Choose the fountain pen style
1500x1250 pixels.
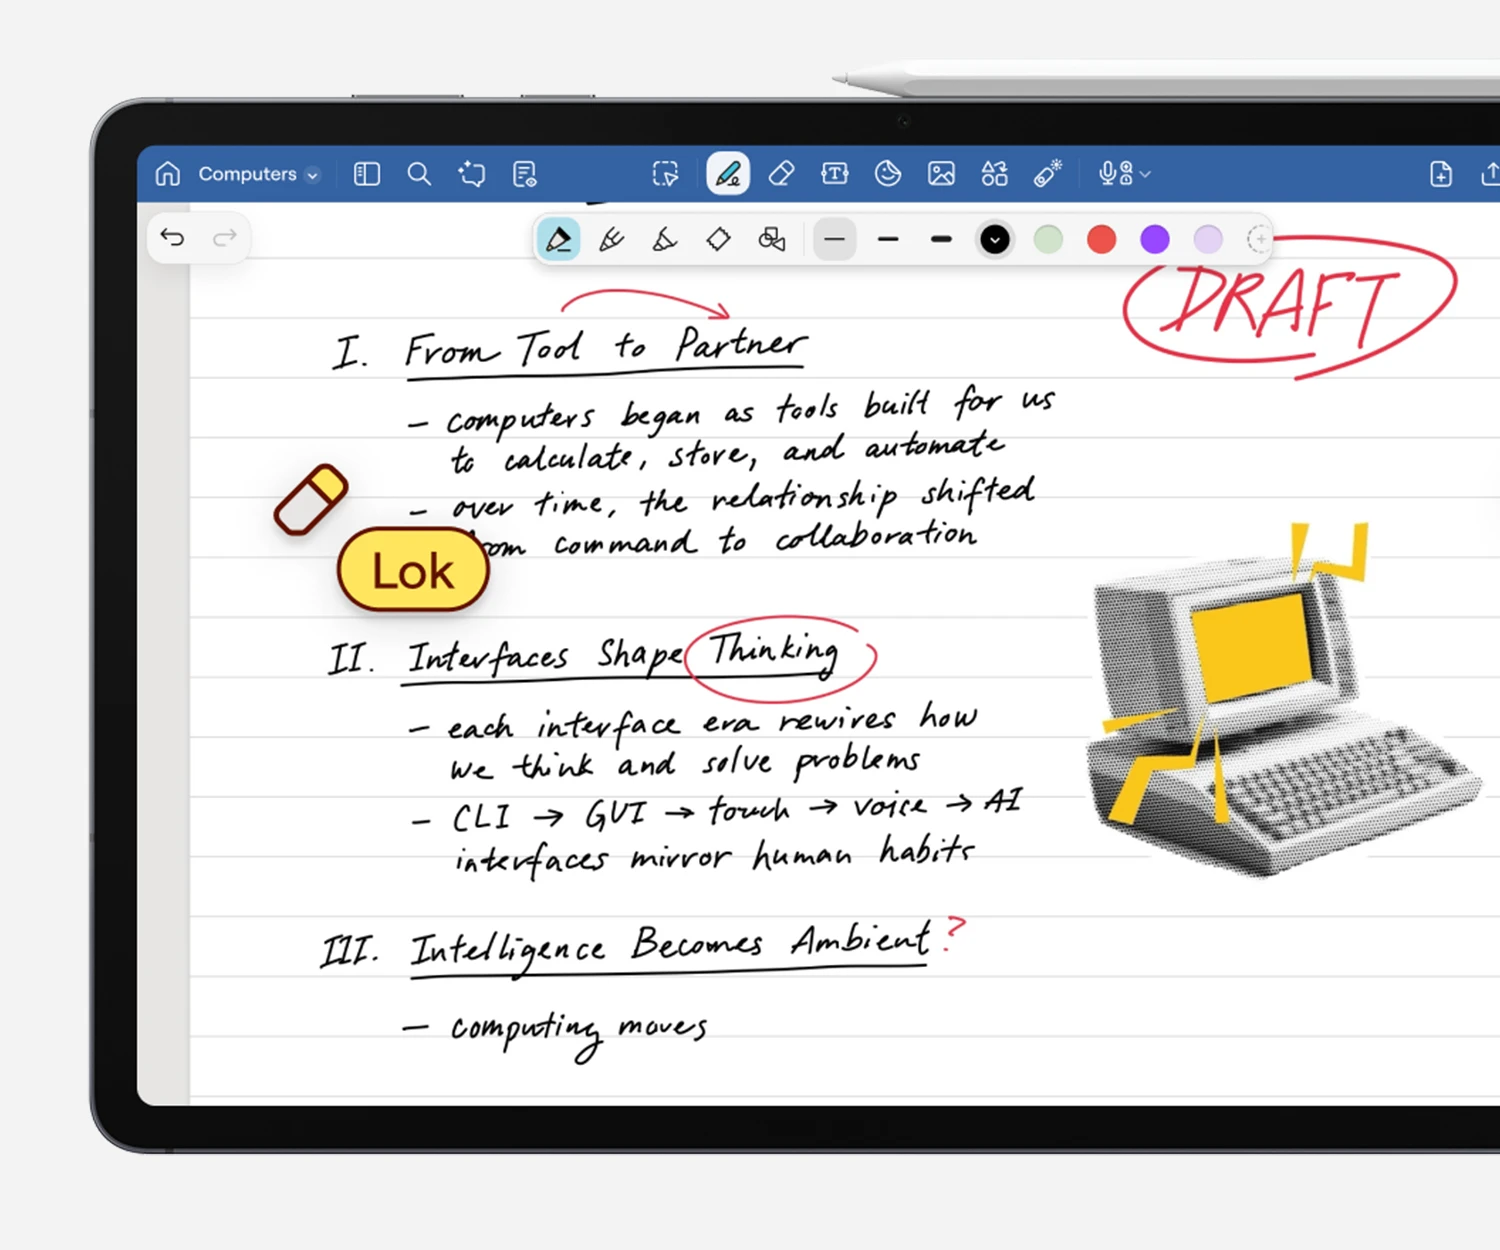tap(611, 240)
